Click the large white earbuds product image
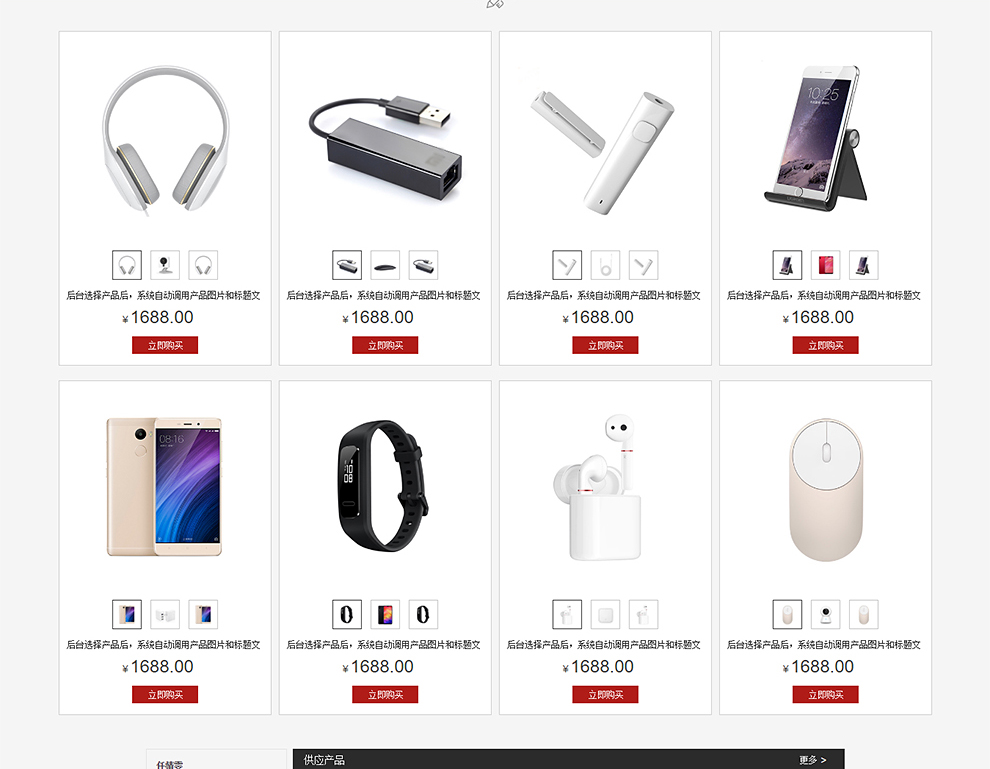Screen dimensions: 990x769 [597, 487]
